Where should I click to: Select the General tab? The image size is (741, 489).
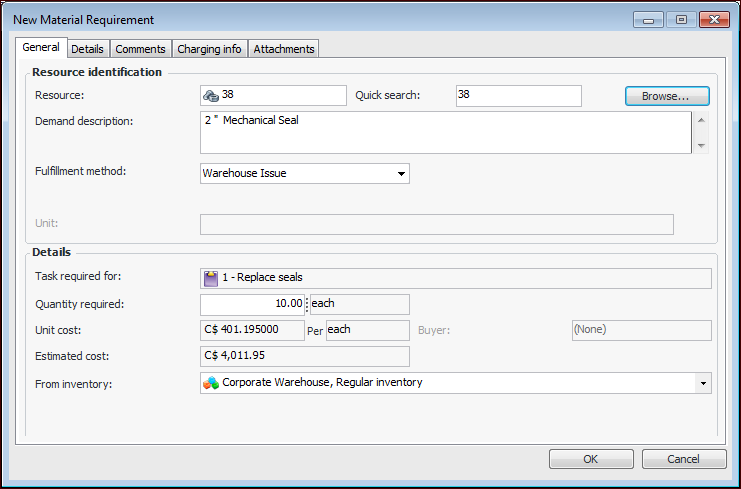pyautogui.click(x=41, y=47)
